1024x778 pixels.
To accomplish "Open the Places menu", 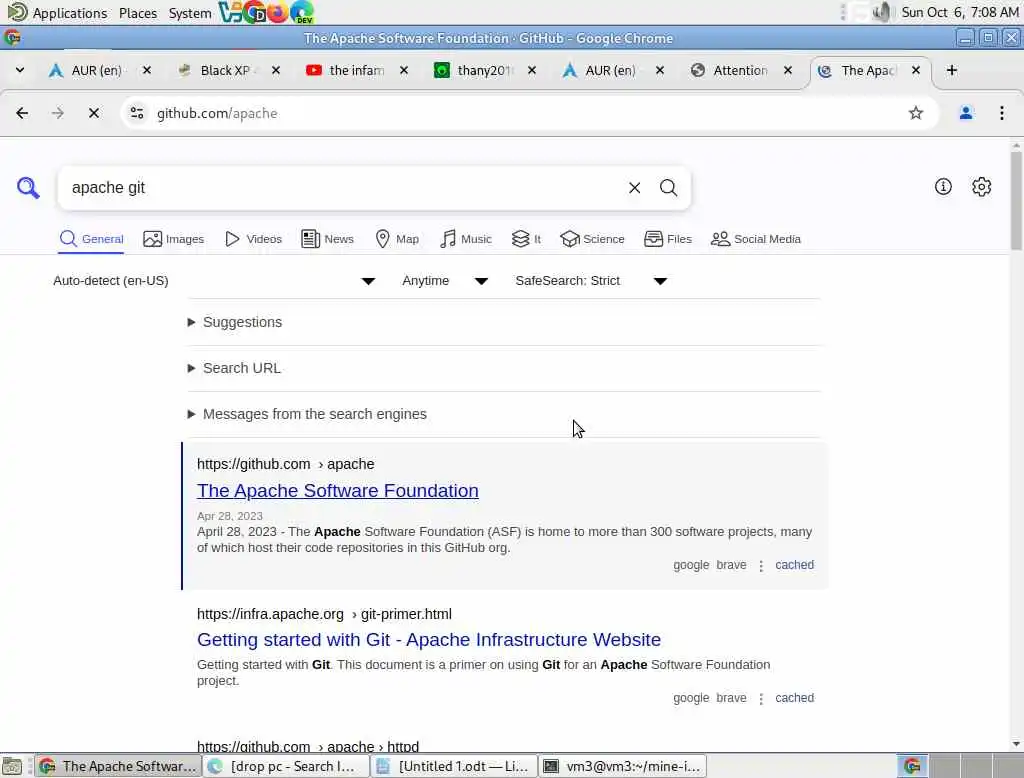I will (x=138, y=12).
